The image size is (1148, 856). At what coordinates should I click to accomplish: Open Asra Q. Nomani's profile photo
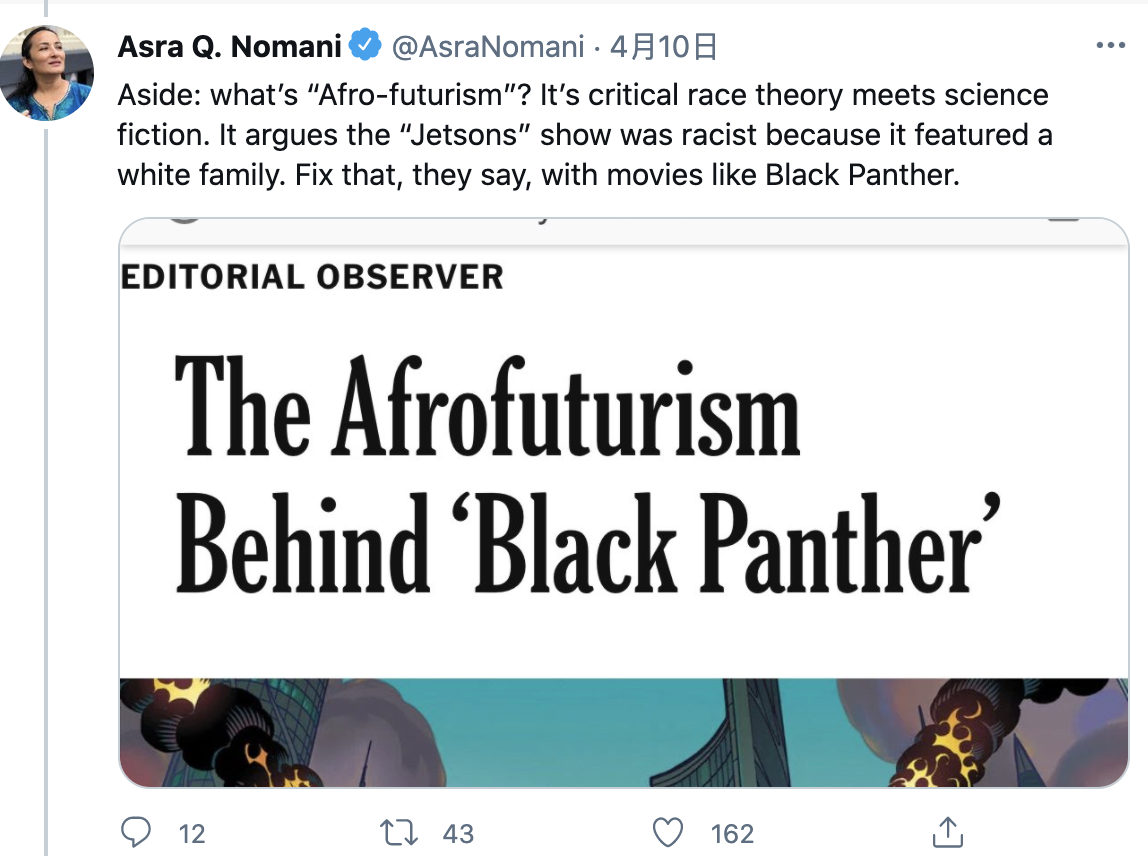(x=47, y=73)
